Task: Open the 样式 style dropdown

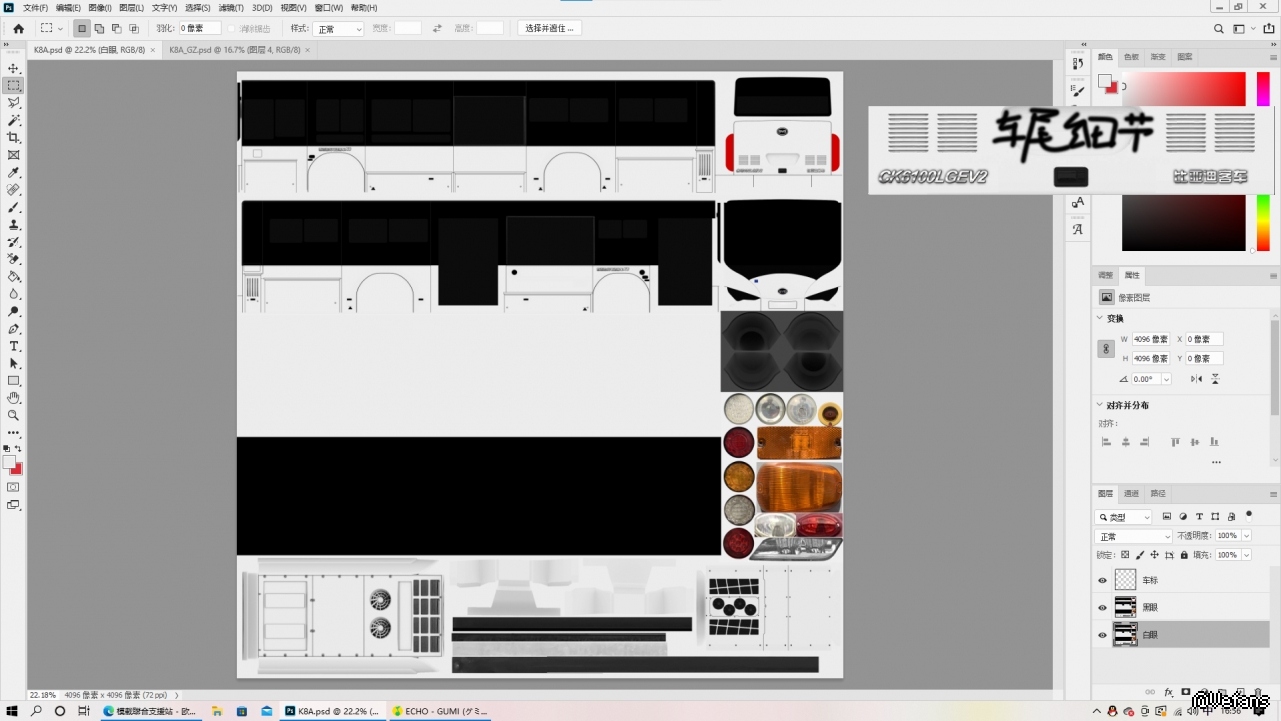Action: 338,29
